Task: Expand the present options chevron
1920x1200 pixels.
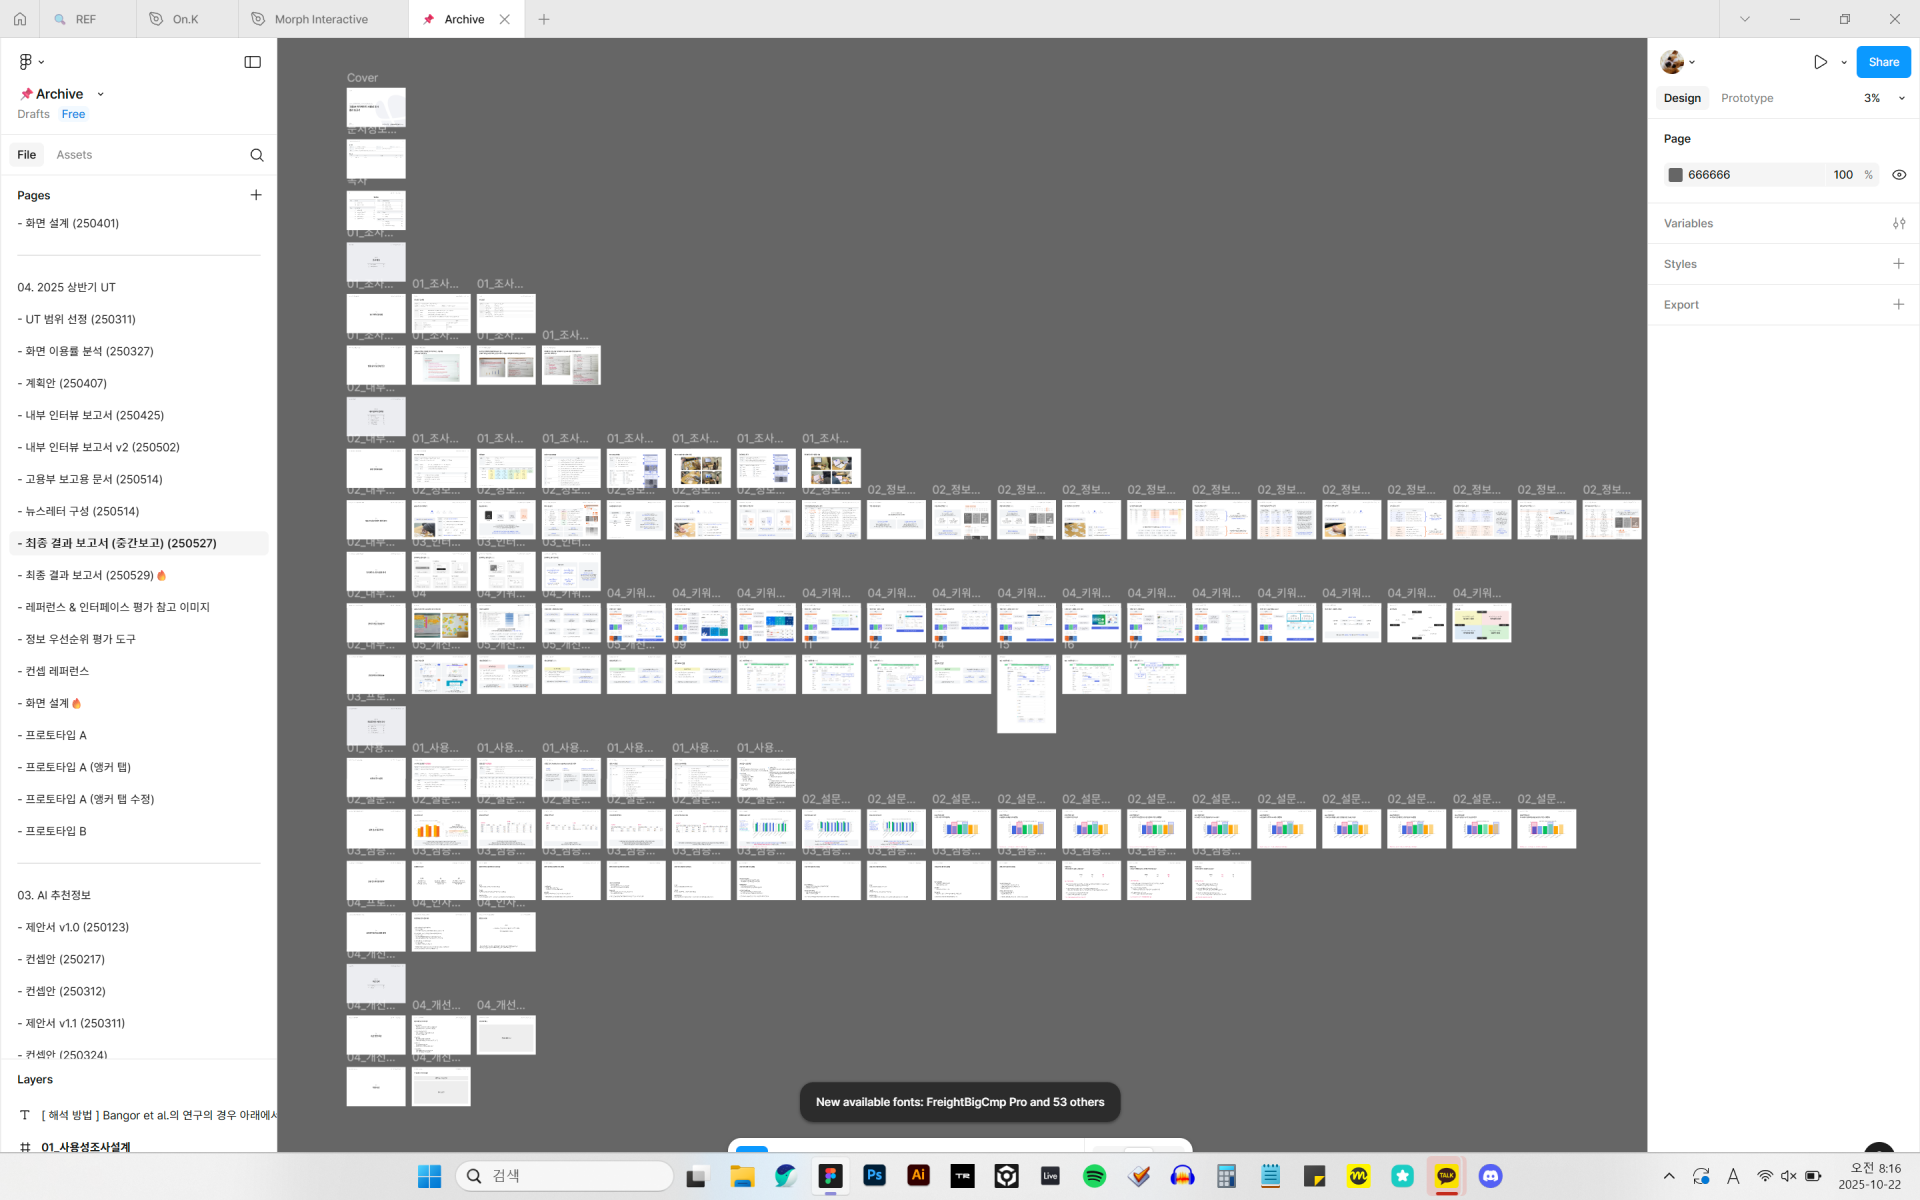Action: (x=1844, y=62)
